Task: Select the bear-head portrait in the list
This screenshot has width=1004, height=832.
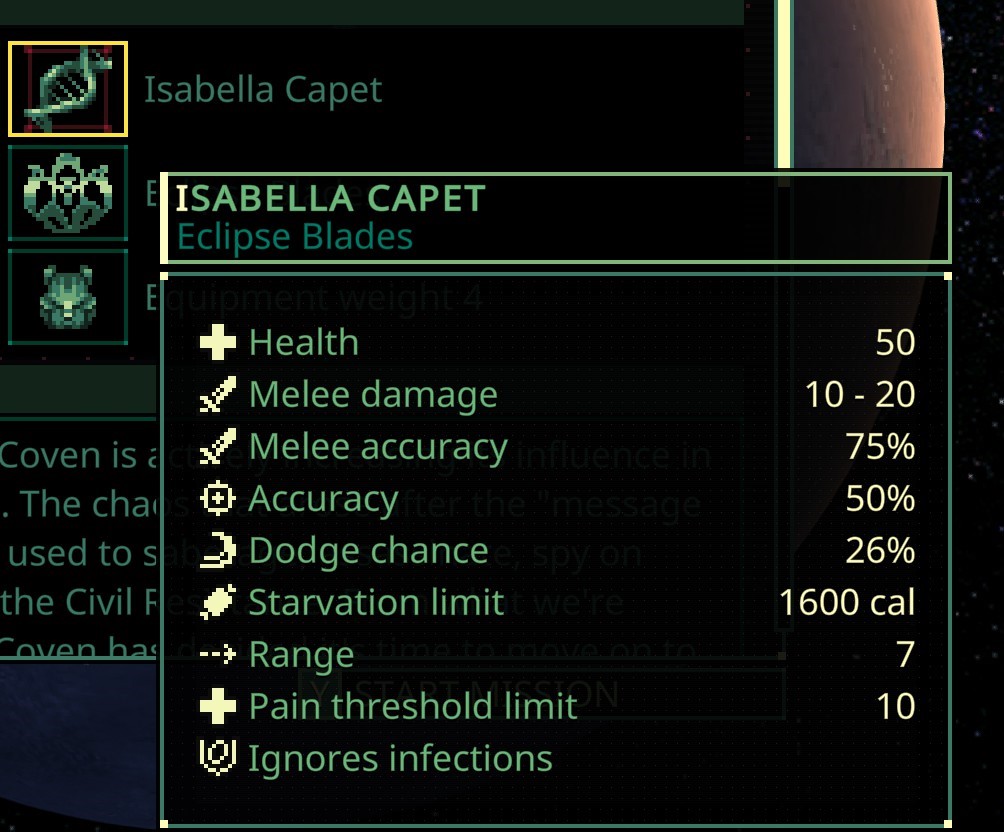Action: tap(68, 296)
